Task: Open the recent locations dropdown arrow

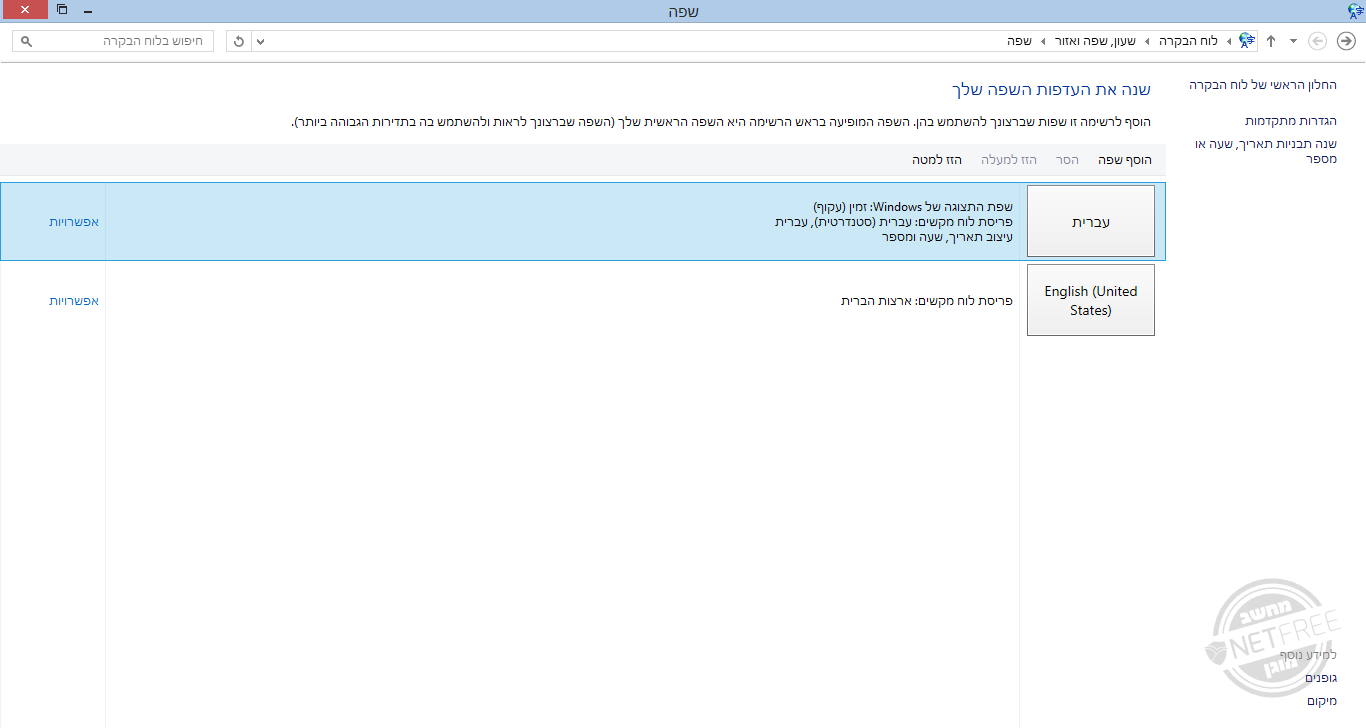Action: pyautogui.click(x=1294, y=41)
